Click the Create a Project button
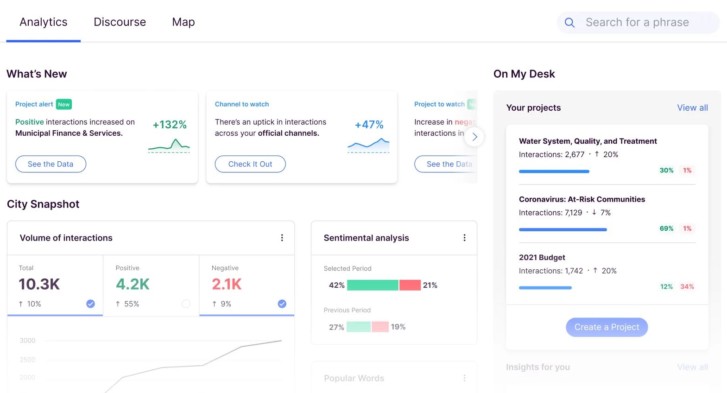Screen dimensions: 727x393 pyautogui.click(x=606, y=327)
